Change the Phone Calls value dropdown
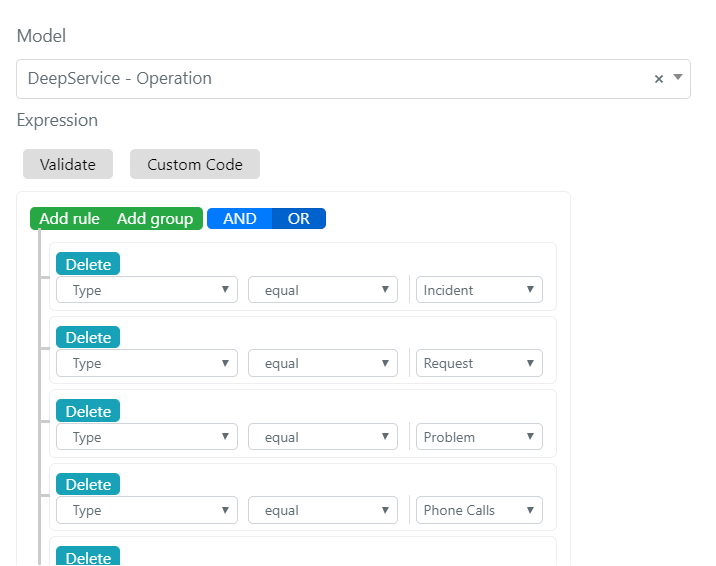 click(479, 510)
